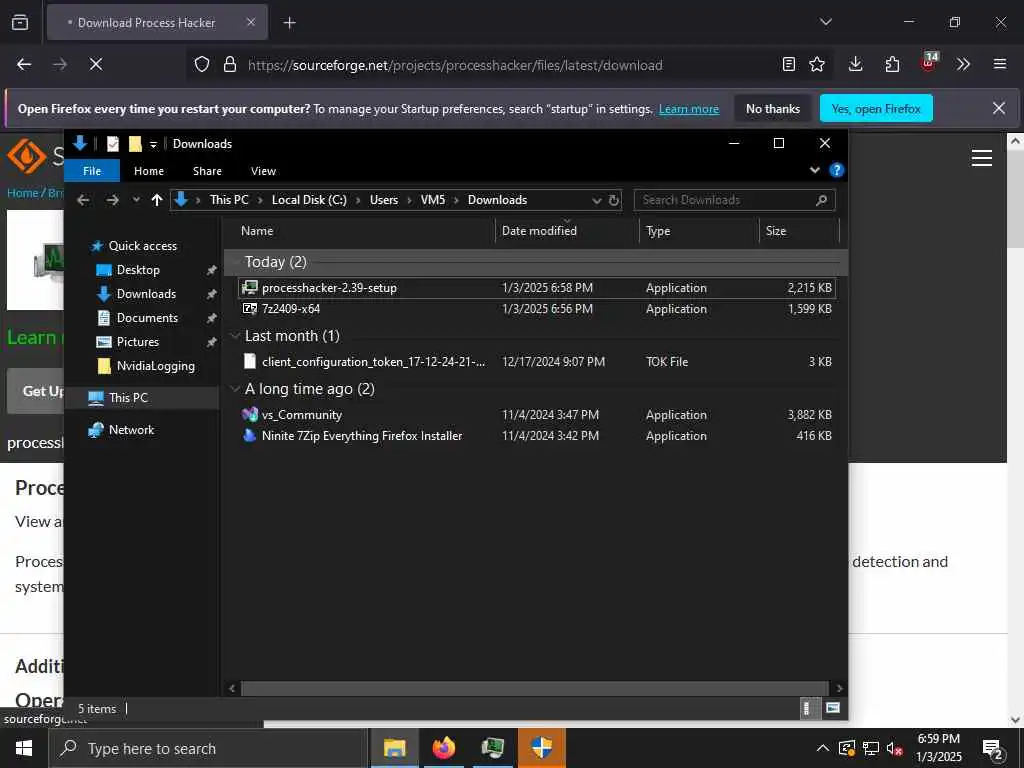The image size is (1024, 768).
Task: Customize Quick Access Toolbar dropdown arrow
Action: point(153,144)
